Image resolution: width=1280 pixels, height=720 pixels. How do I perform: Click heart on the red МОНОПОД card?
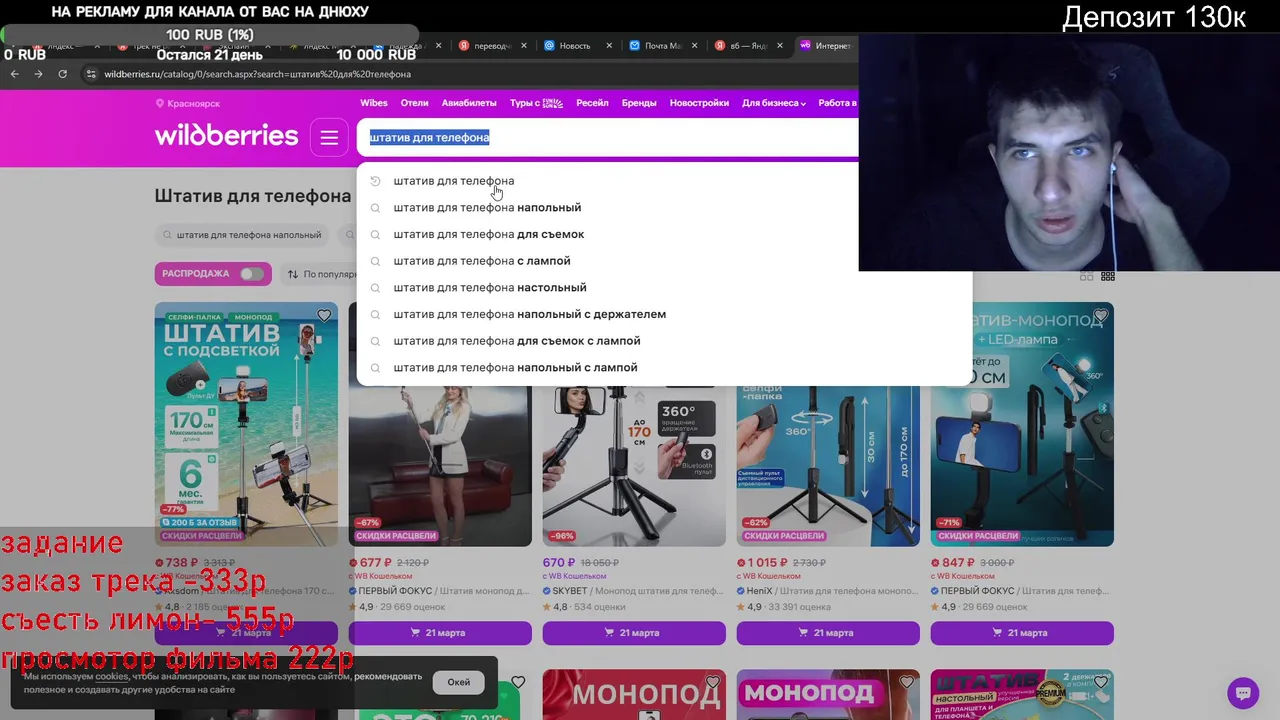[x=712, y=683]
